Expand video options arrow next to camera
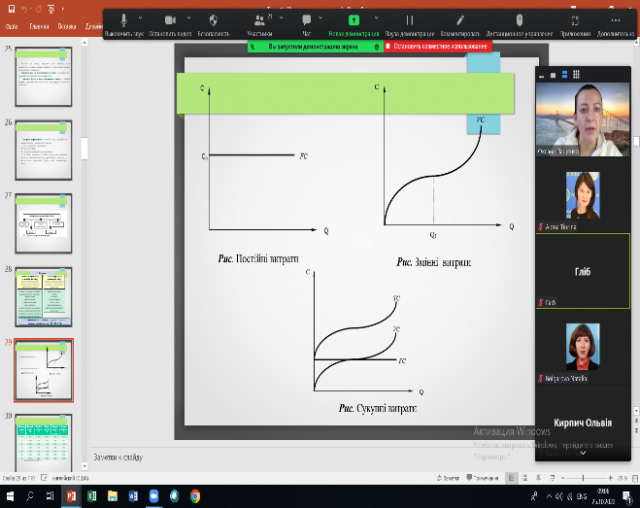Viewport: 640px width, 508px height. pyautogui.click(x=189, y=18)
